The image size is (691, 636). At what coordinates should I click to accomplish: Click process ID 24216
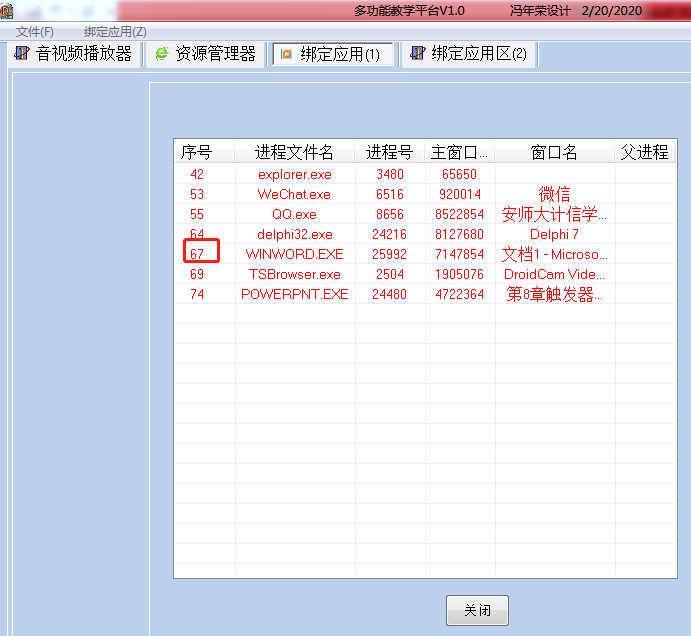tap(390, 234)
